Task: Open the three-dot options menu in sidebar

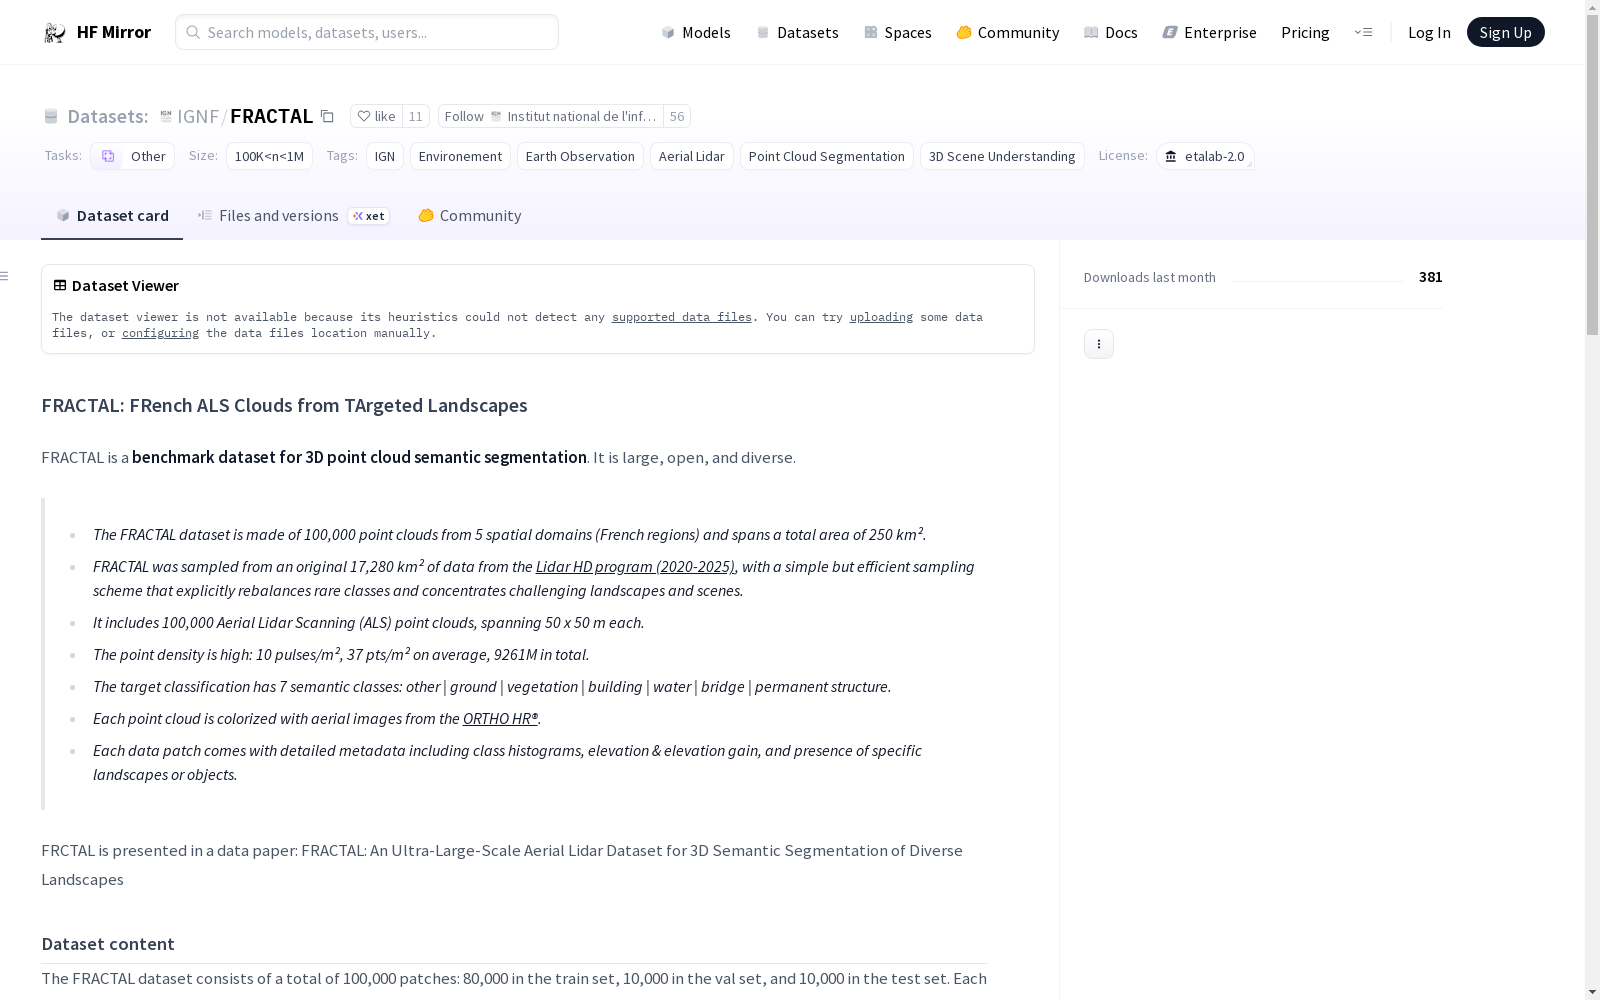Action: click(1099, 344)
